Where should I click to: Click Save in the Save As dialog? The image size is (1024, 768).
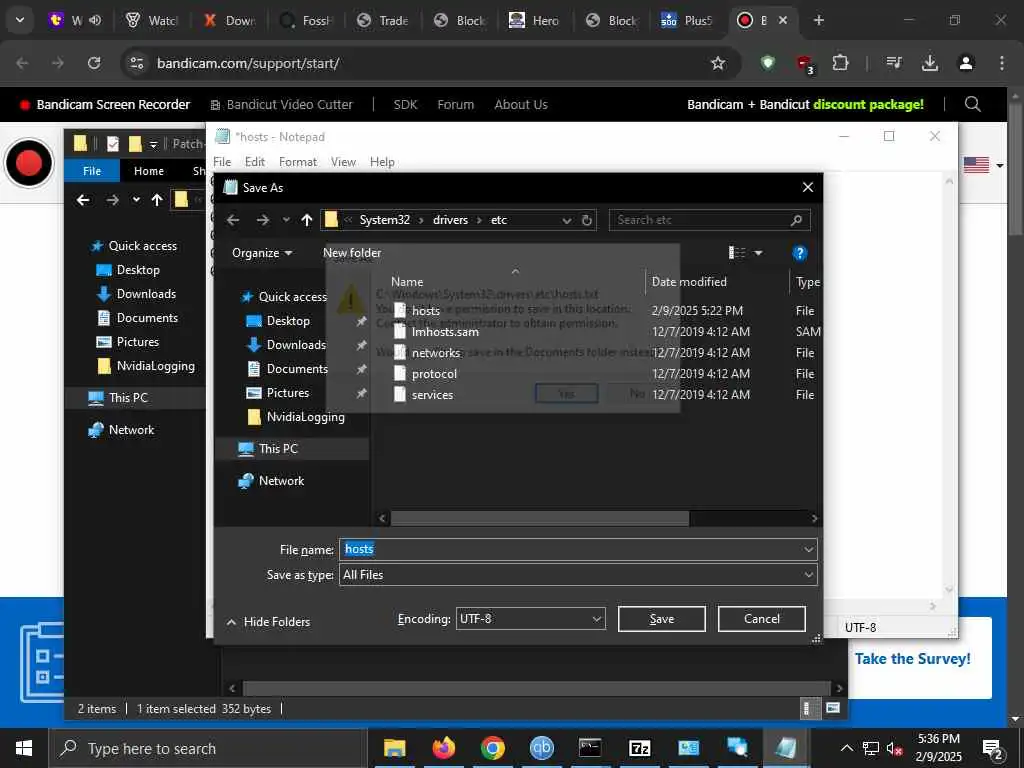(661, 618)
